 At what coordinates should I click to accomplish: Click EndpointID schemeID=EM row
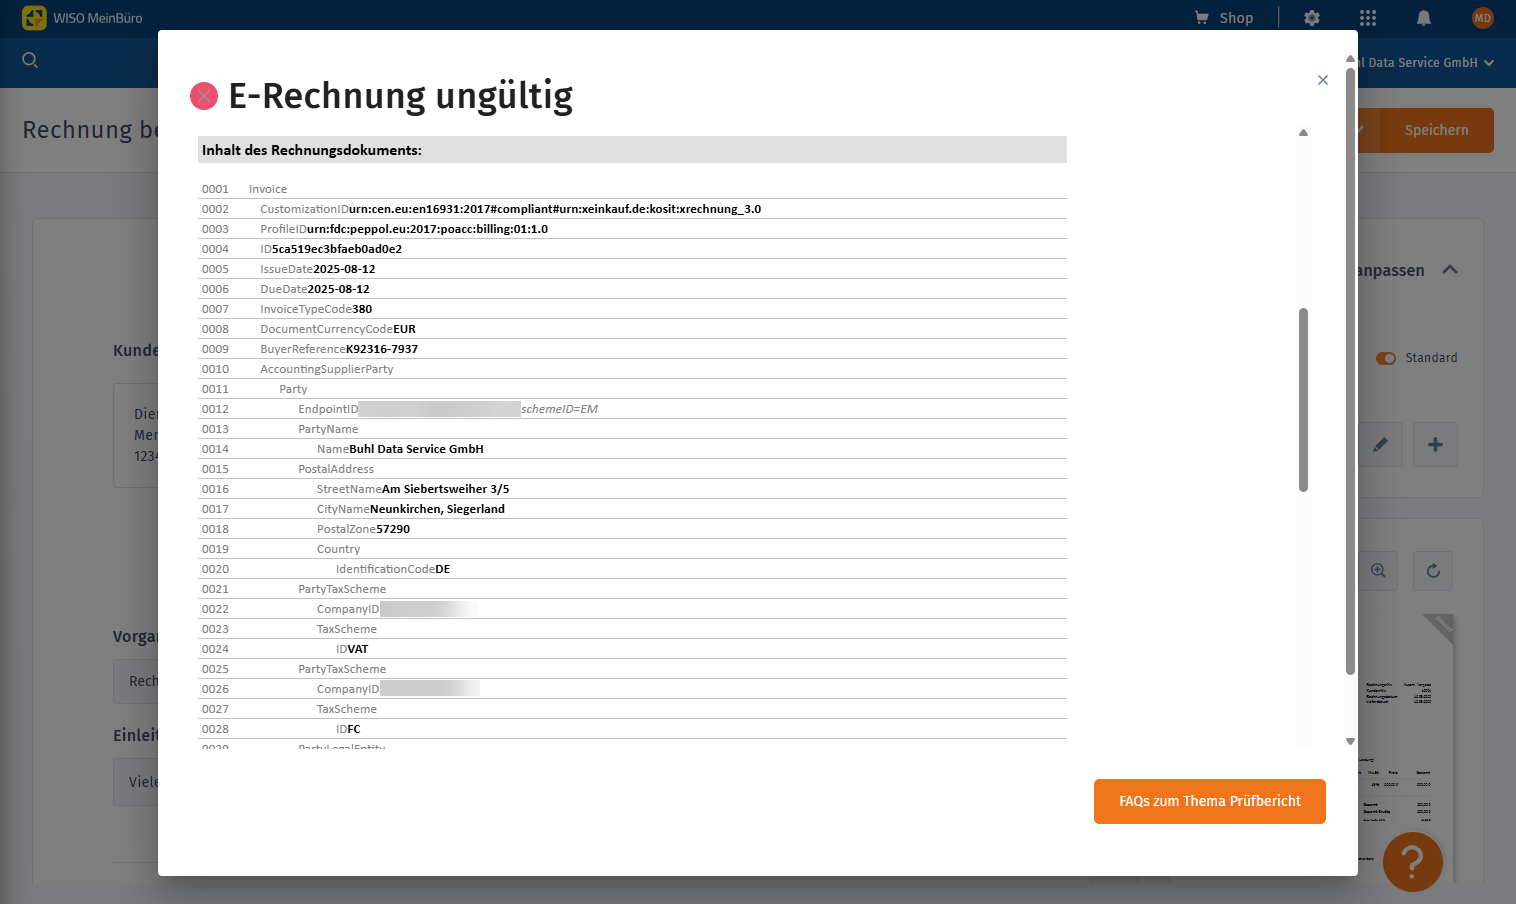[x=632, y=409]
